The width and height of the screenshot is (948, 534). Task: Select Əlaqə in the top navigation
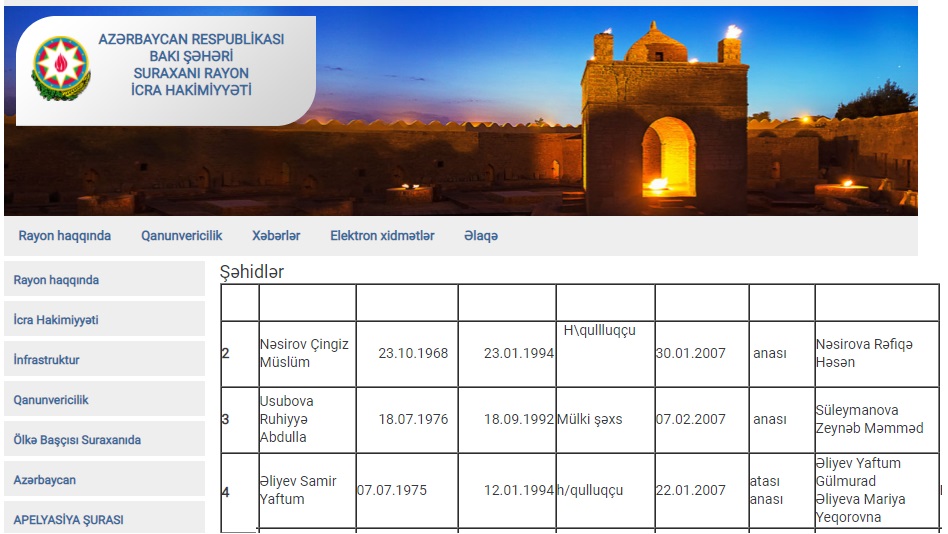[x=480, y=236]
